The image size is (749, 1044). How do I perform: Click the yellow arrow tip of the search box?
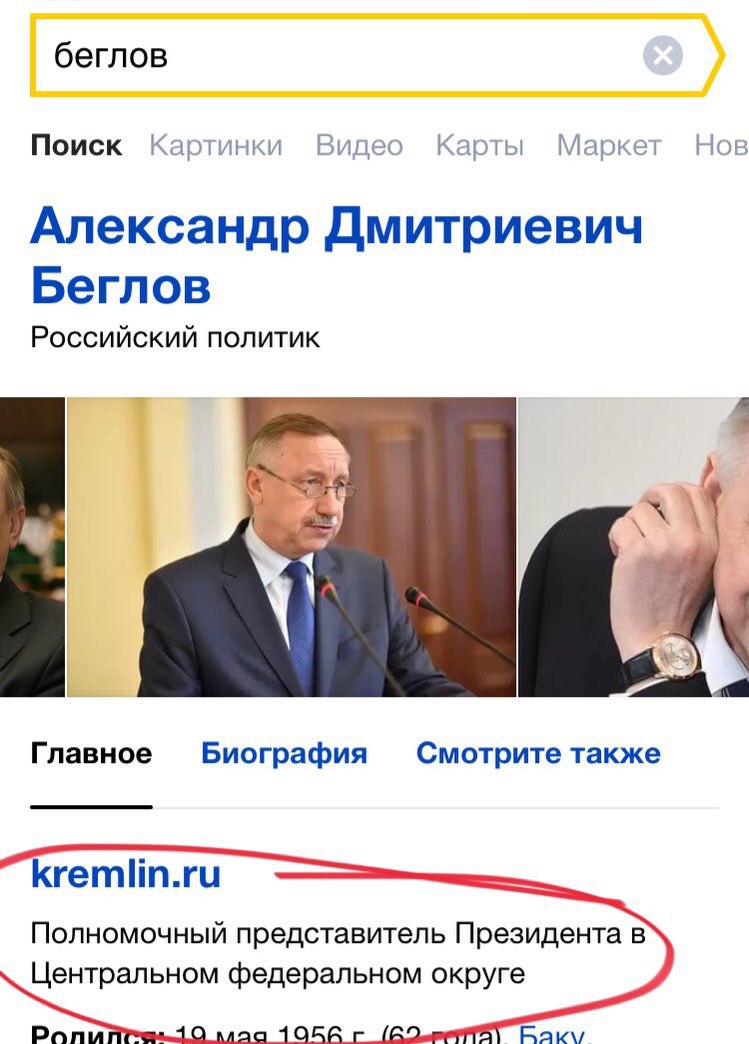(x=714, y=55)
